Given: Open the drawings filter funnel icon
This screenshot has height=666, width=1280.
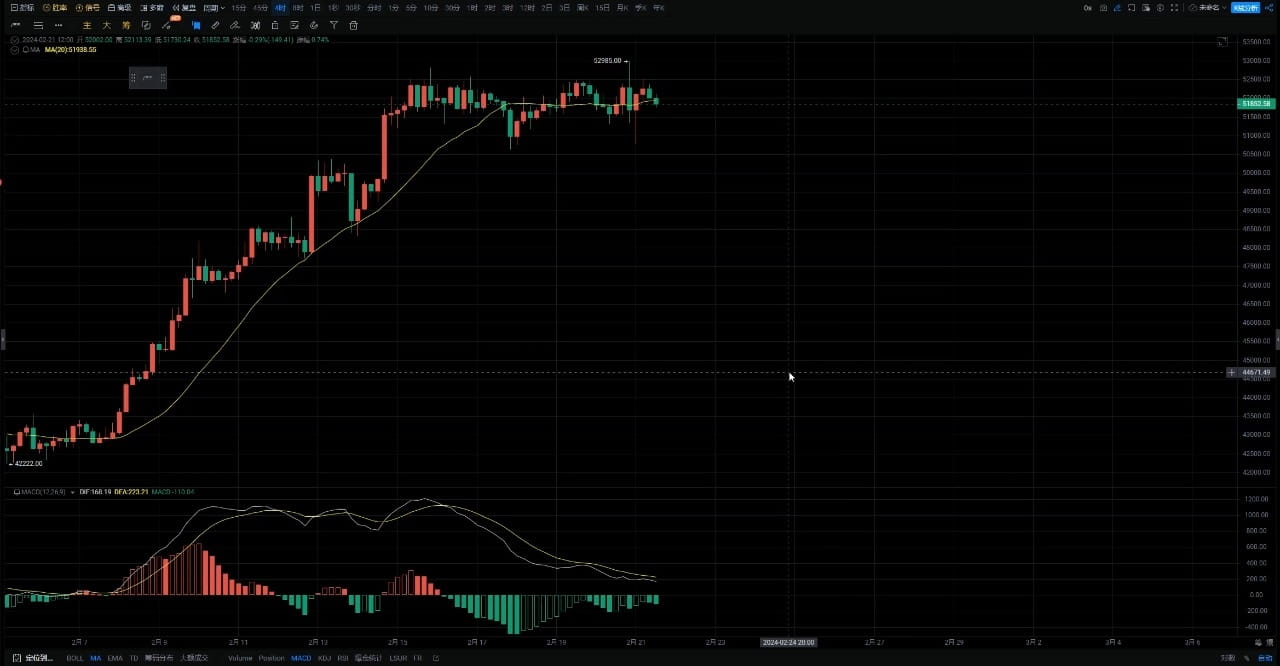Looking at the screenshot, I should coord(334,25).
